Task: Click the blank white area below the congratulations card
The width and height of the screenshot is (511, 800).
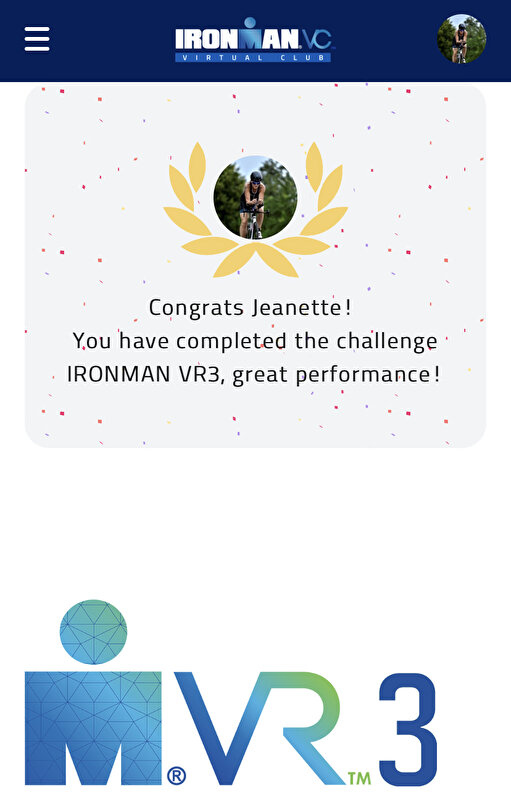Action: pyautogui.click(x=255, y=520)
